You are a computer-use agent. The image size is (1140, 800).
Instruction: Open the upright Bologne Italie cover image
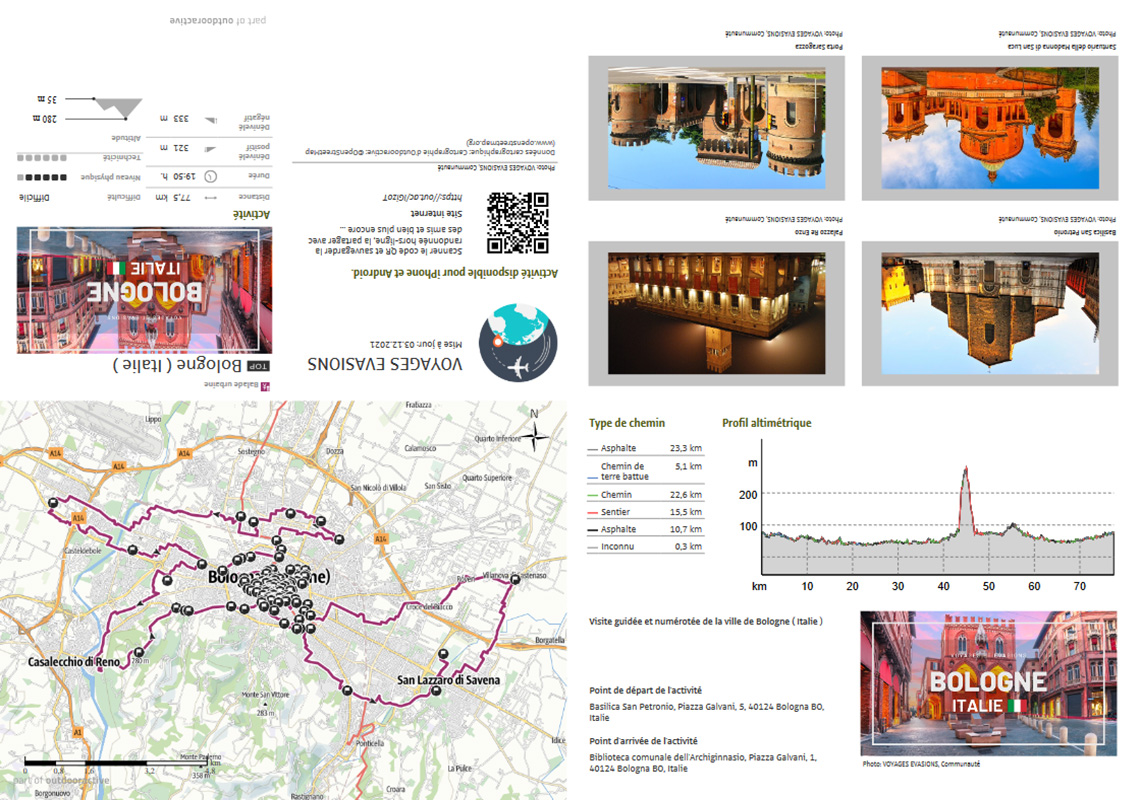pos(989,684)
